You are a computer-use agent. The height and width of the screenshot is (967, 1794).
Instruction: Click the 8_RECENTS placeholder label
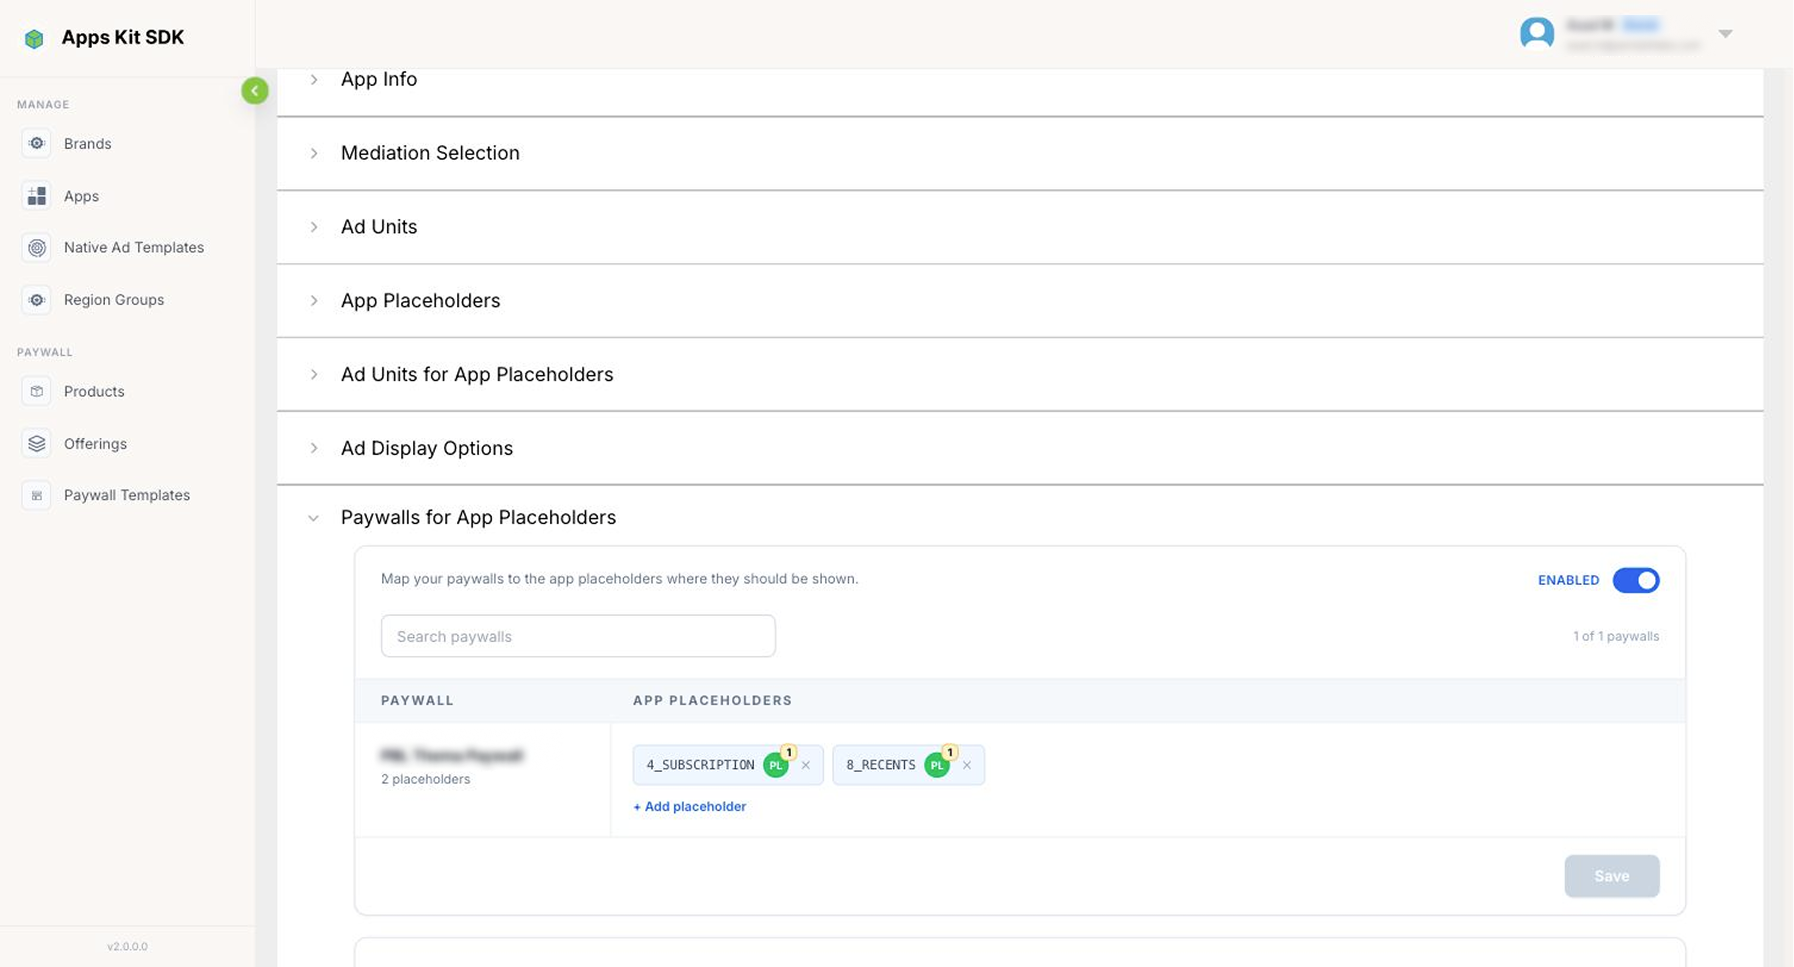click(x=881, y=765)
